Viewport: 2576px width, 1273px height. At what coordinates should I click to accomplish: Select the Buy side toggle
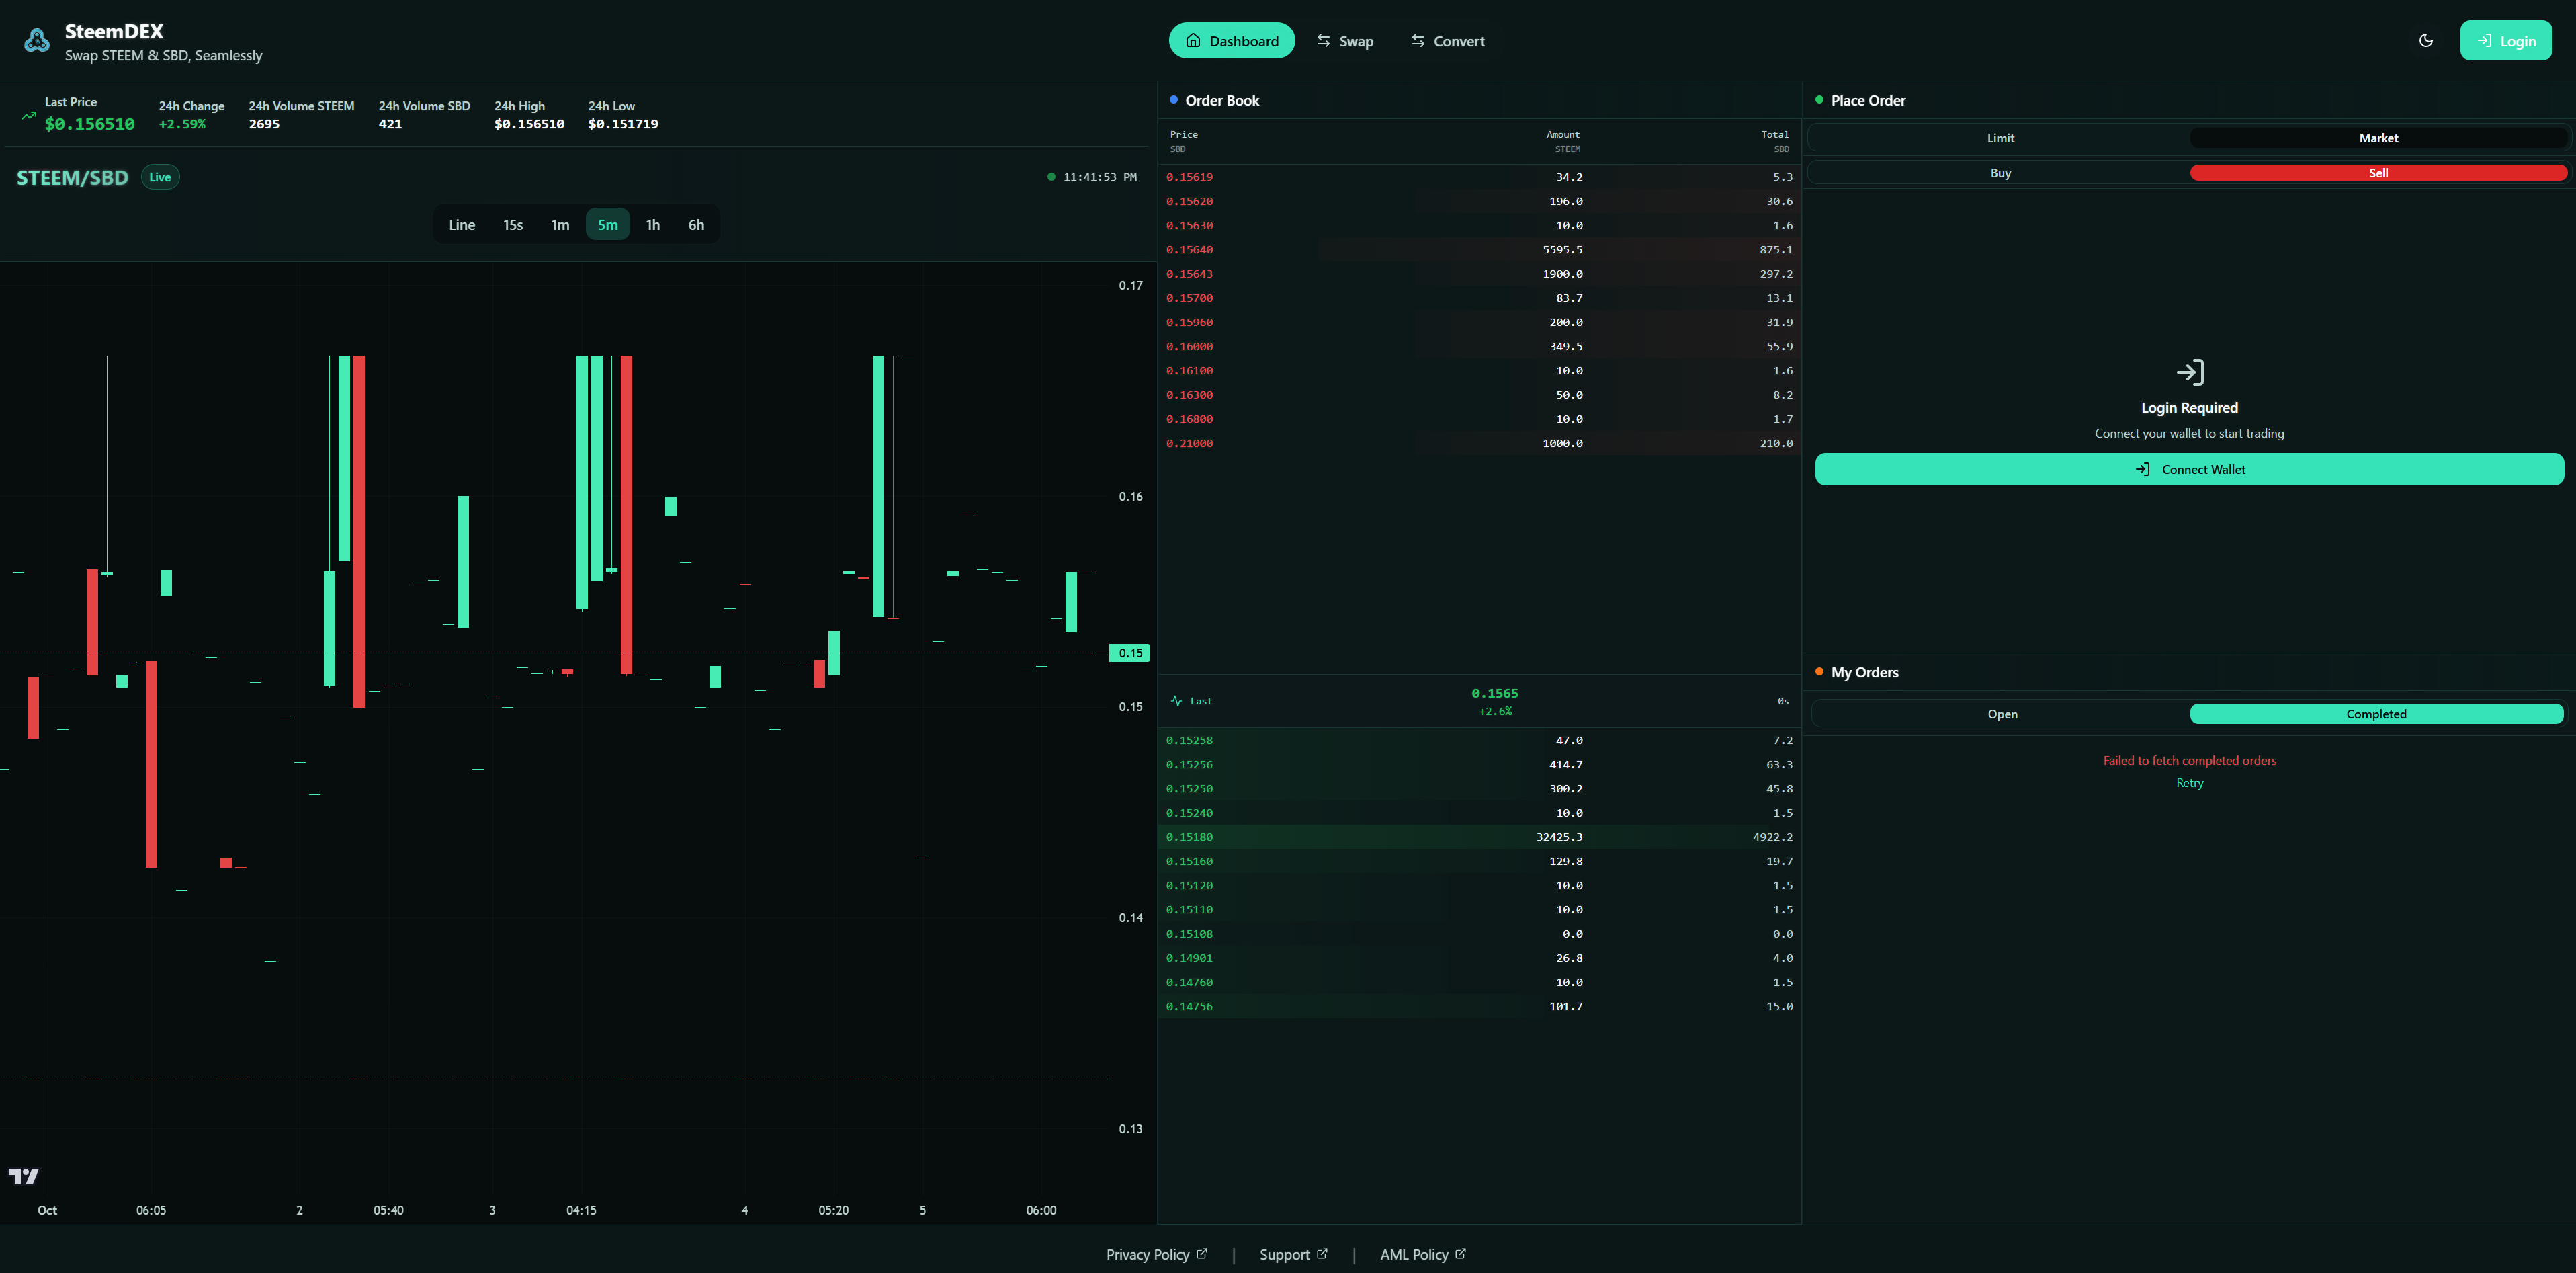coord(2000,173)
